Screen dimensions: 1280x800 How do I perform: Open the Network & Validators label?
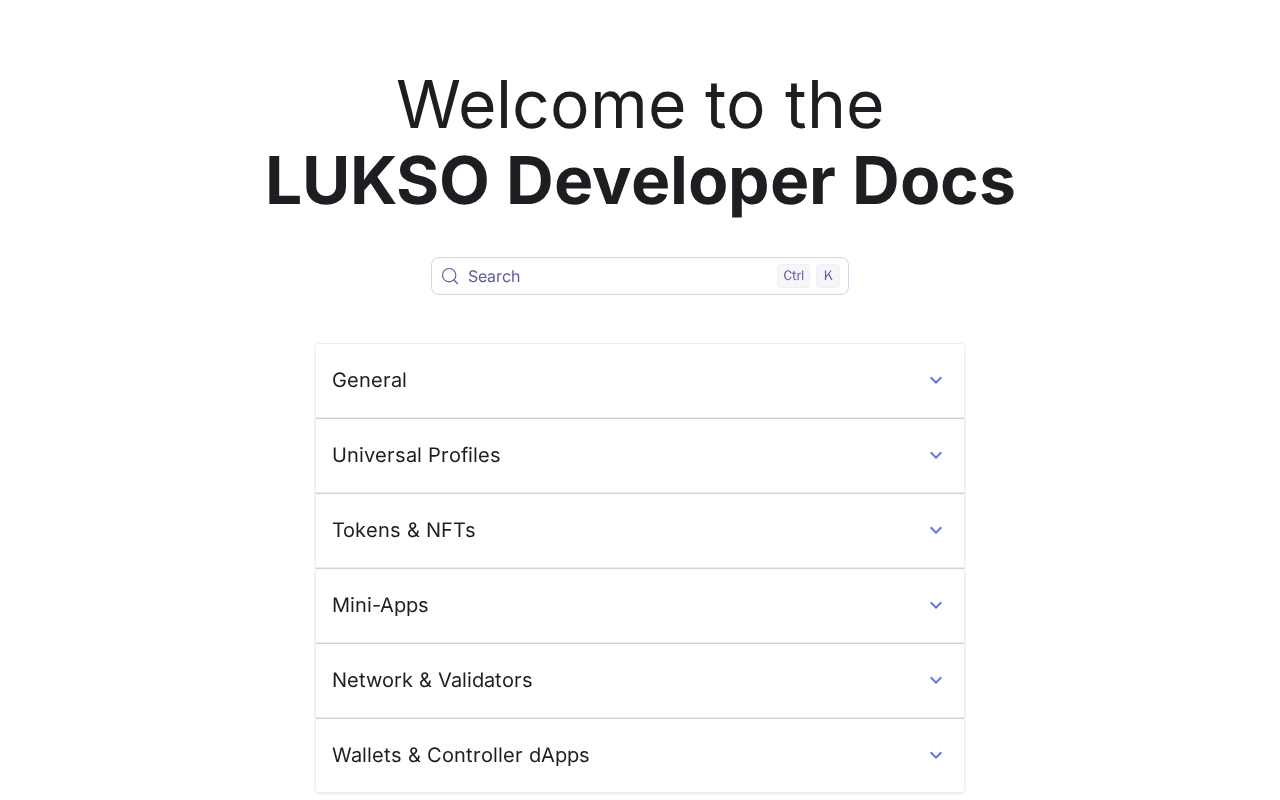click(x=432, y=680)
